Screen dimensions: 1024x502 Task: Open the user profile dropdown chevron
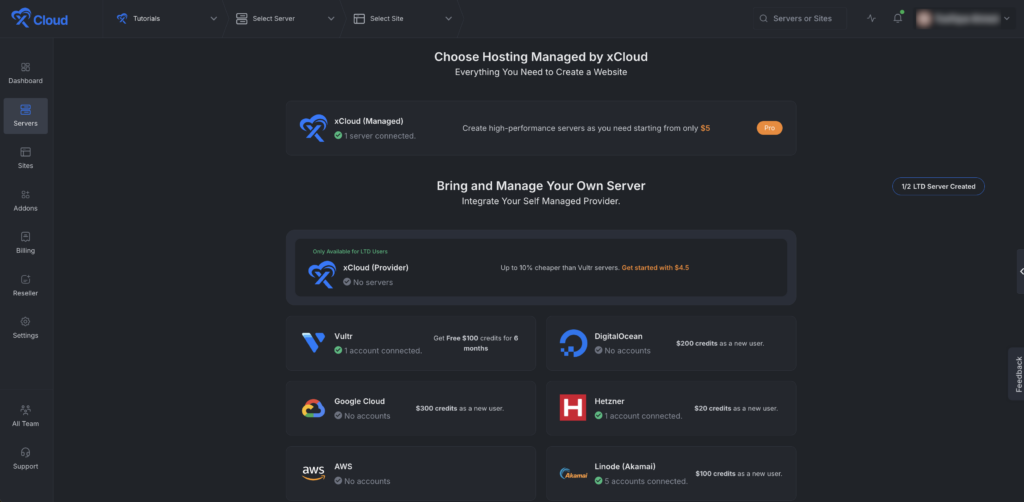[x=1006, y=19]
